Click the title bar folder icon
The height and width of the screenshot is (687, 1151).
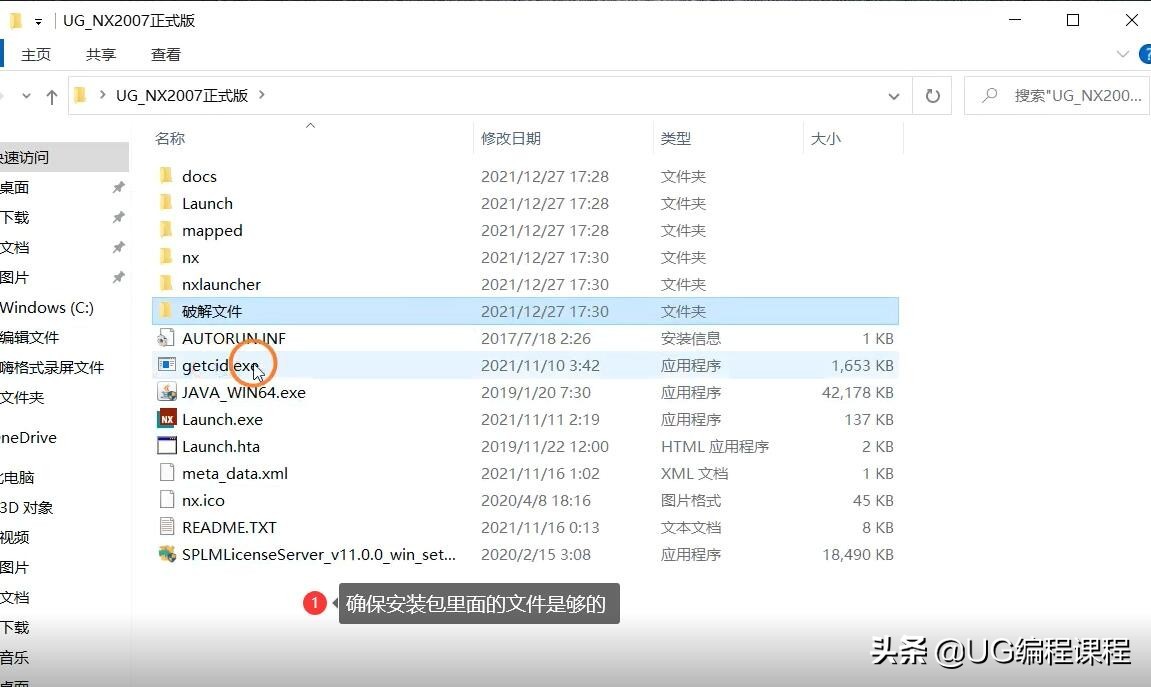[15, 21]
